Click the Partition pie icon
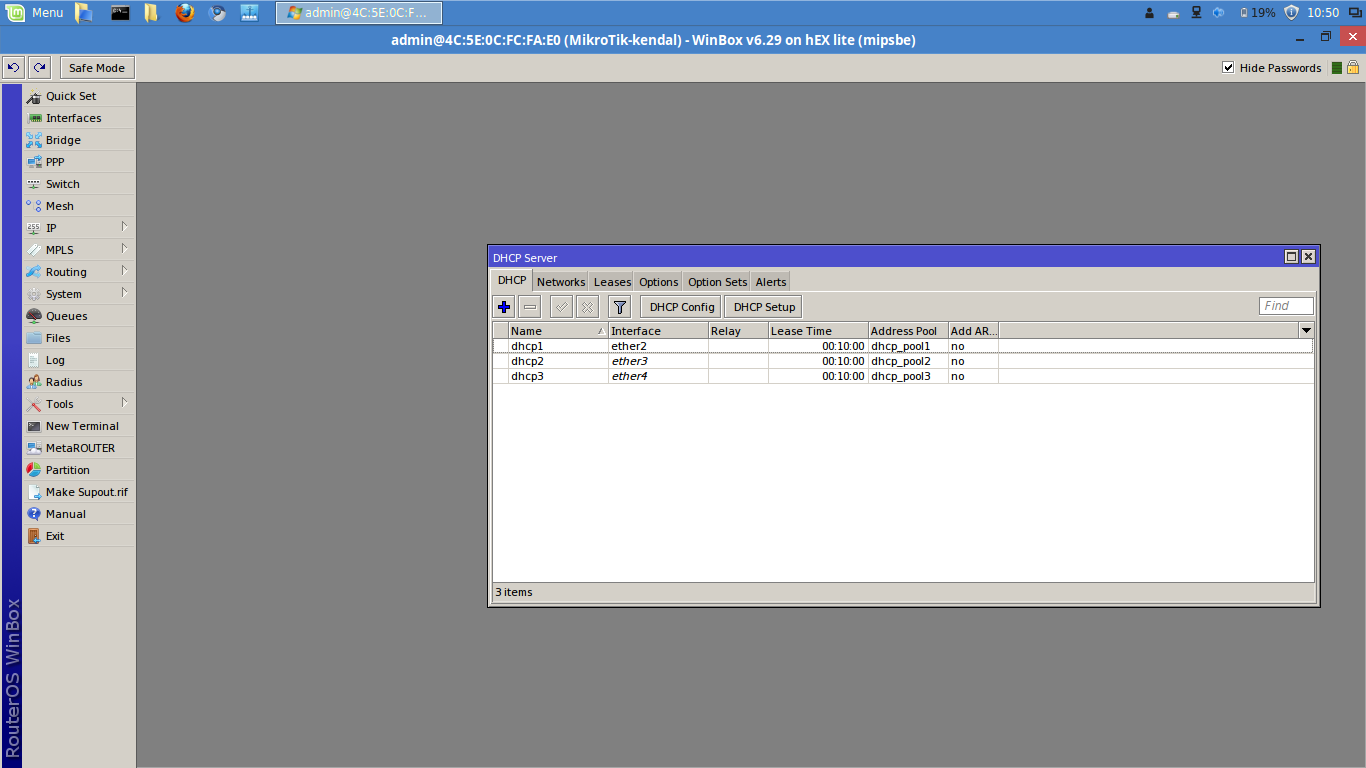This screenshot has height=768, width=1366. coord(34,470)
